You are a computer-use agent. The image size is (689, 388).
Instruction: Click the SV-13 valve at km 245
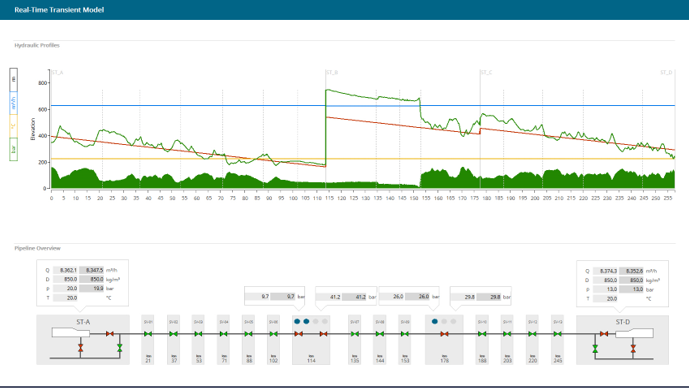(x=557, y=334)
